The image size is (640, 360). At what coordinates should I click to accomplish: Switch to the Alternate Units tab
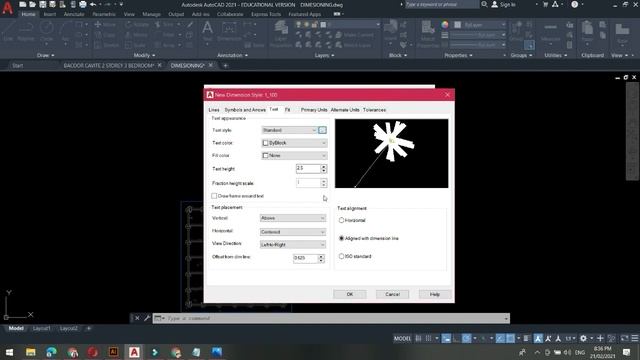pos(345,110)
